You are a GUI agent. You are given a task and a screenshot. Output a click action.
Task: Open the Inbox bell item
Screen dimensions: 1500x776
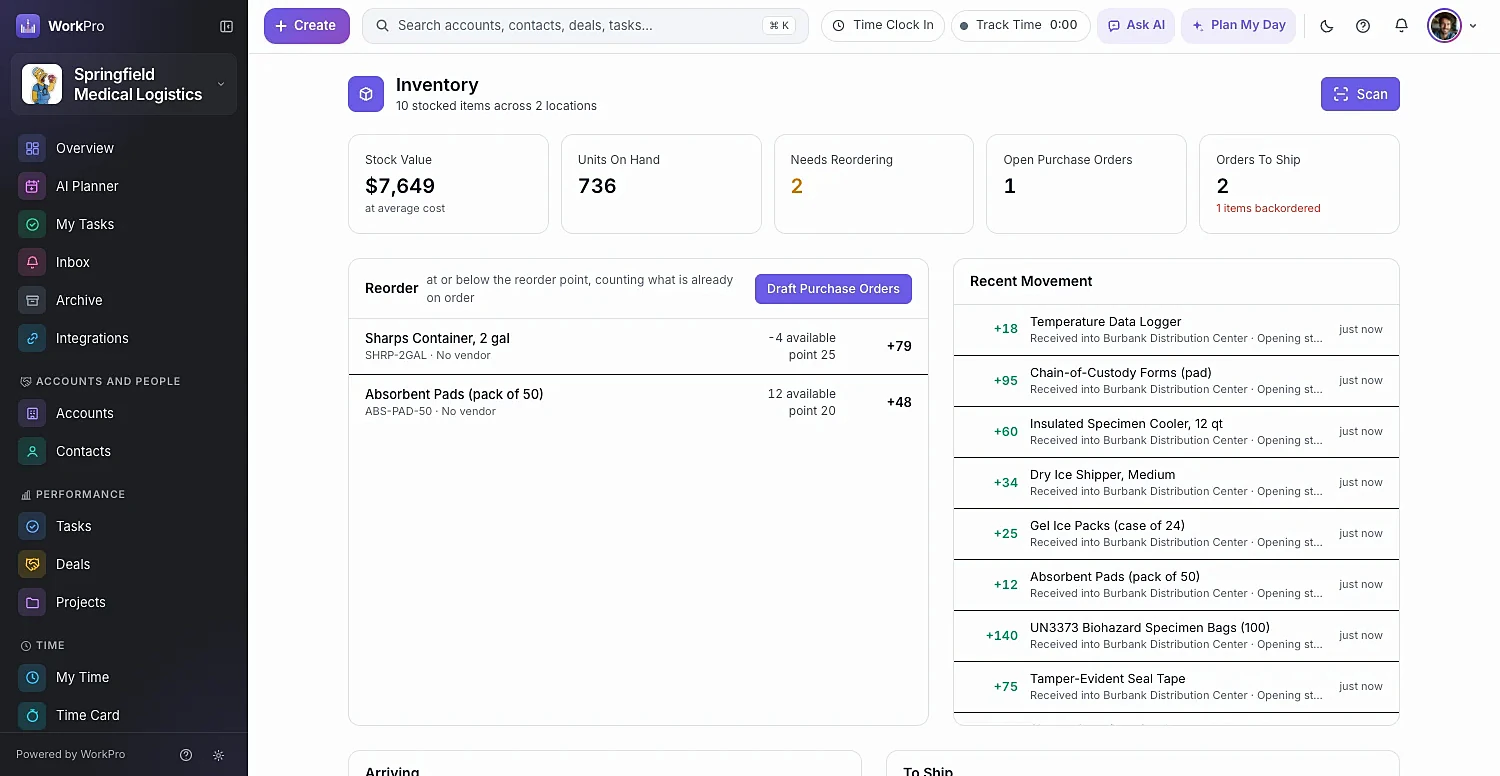(x=124, y=262)
